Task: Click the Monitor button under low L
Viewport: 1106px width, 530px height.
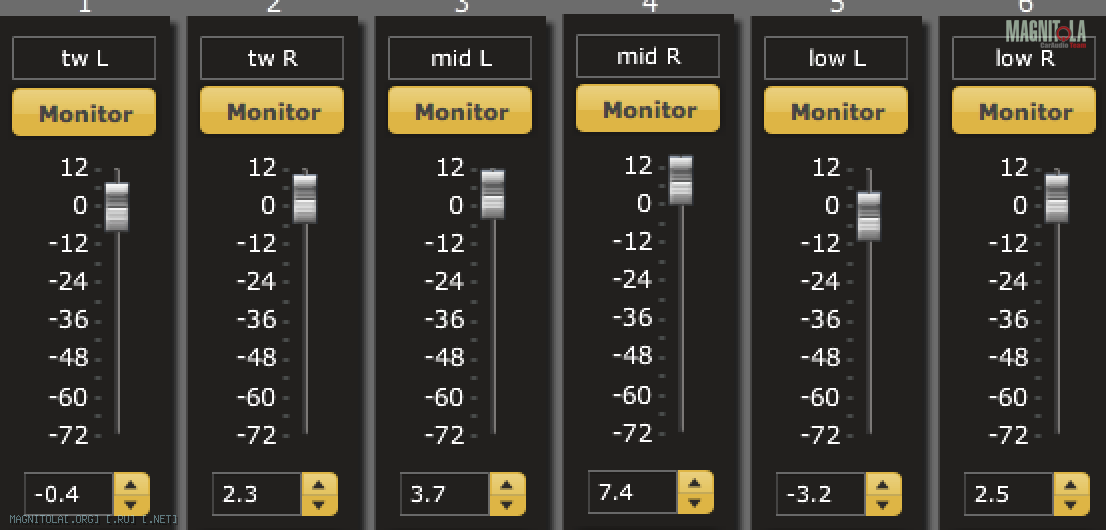Action: 836,111
